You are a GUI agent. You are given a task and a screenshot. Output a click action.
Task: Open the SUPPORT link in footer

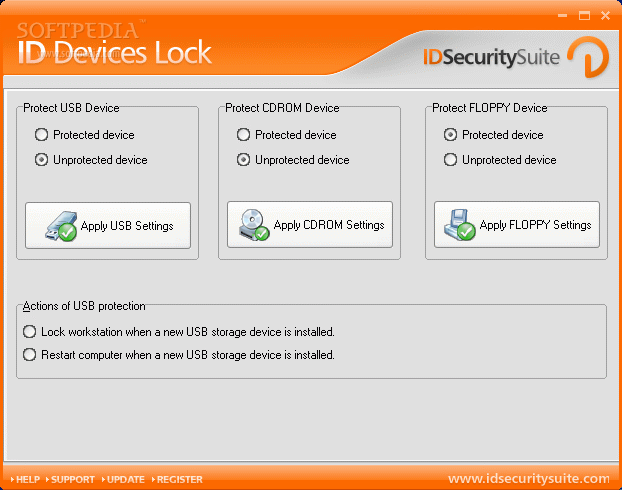70,479
